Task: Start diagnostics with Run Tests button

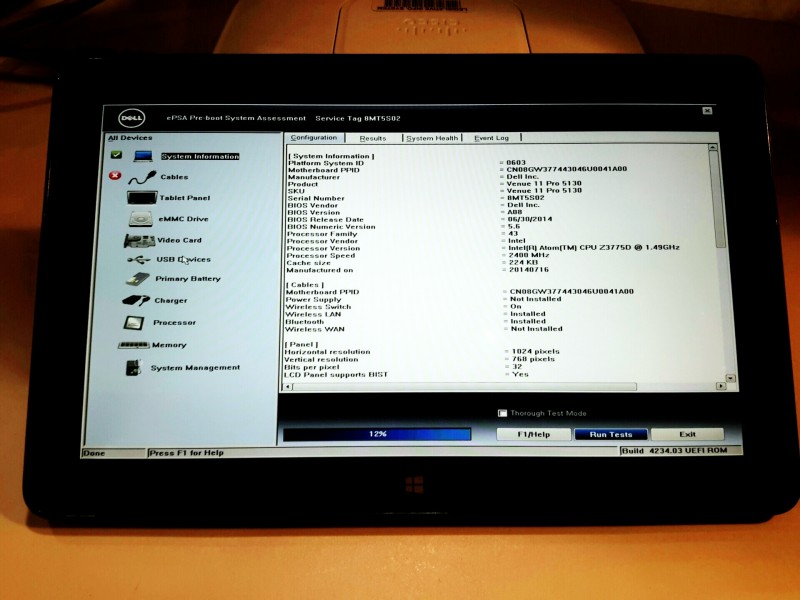Action: click(611, 434)
